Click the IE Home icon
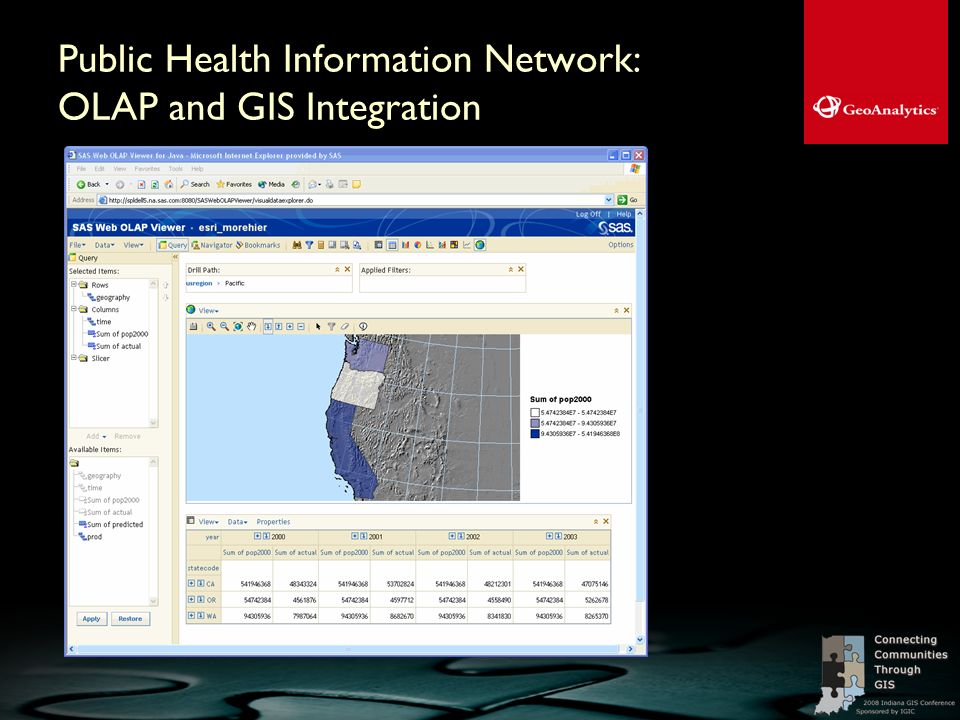This screenshot has height=720, width=960. (168, 184)
